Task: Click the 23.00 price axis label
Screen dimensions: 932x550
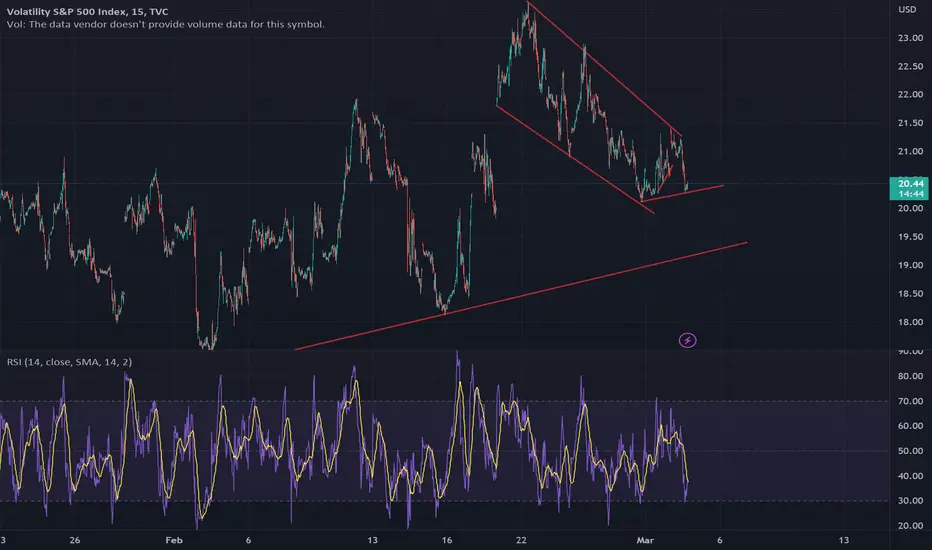Action: tap(910, 38)
